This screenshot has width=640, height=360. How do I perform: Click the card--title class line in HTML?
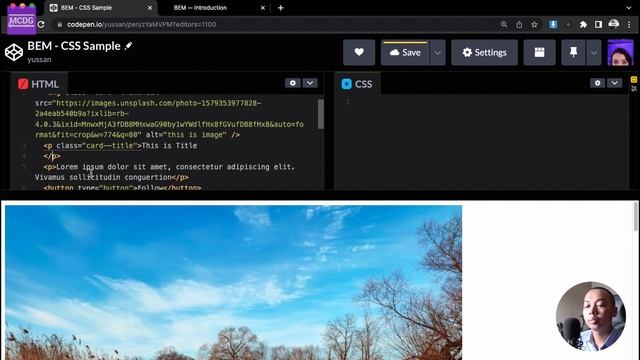[120, 145]
